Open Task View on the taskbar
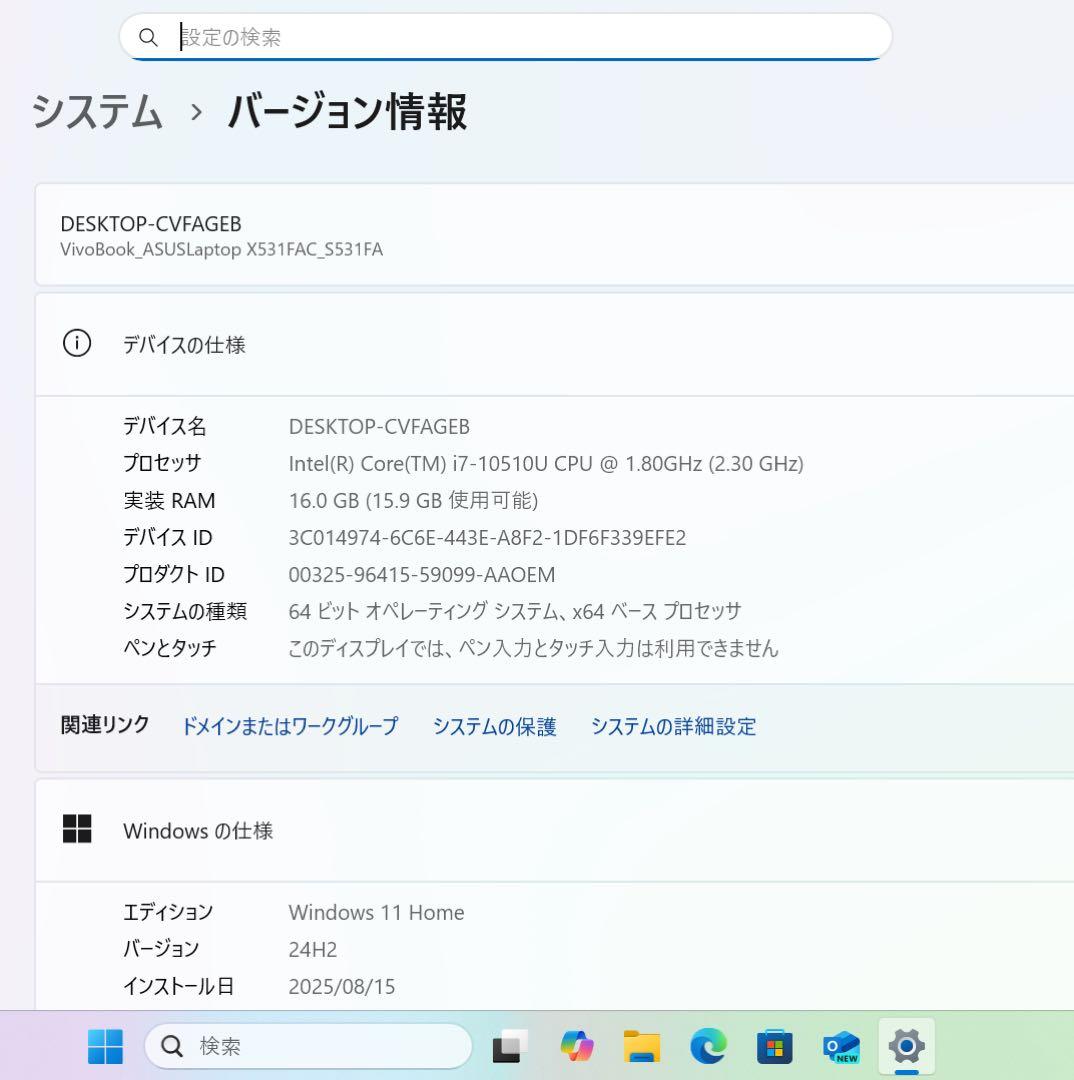The height and width of the screenshot is (1080, 1074). [x=510, y=1046]
